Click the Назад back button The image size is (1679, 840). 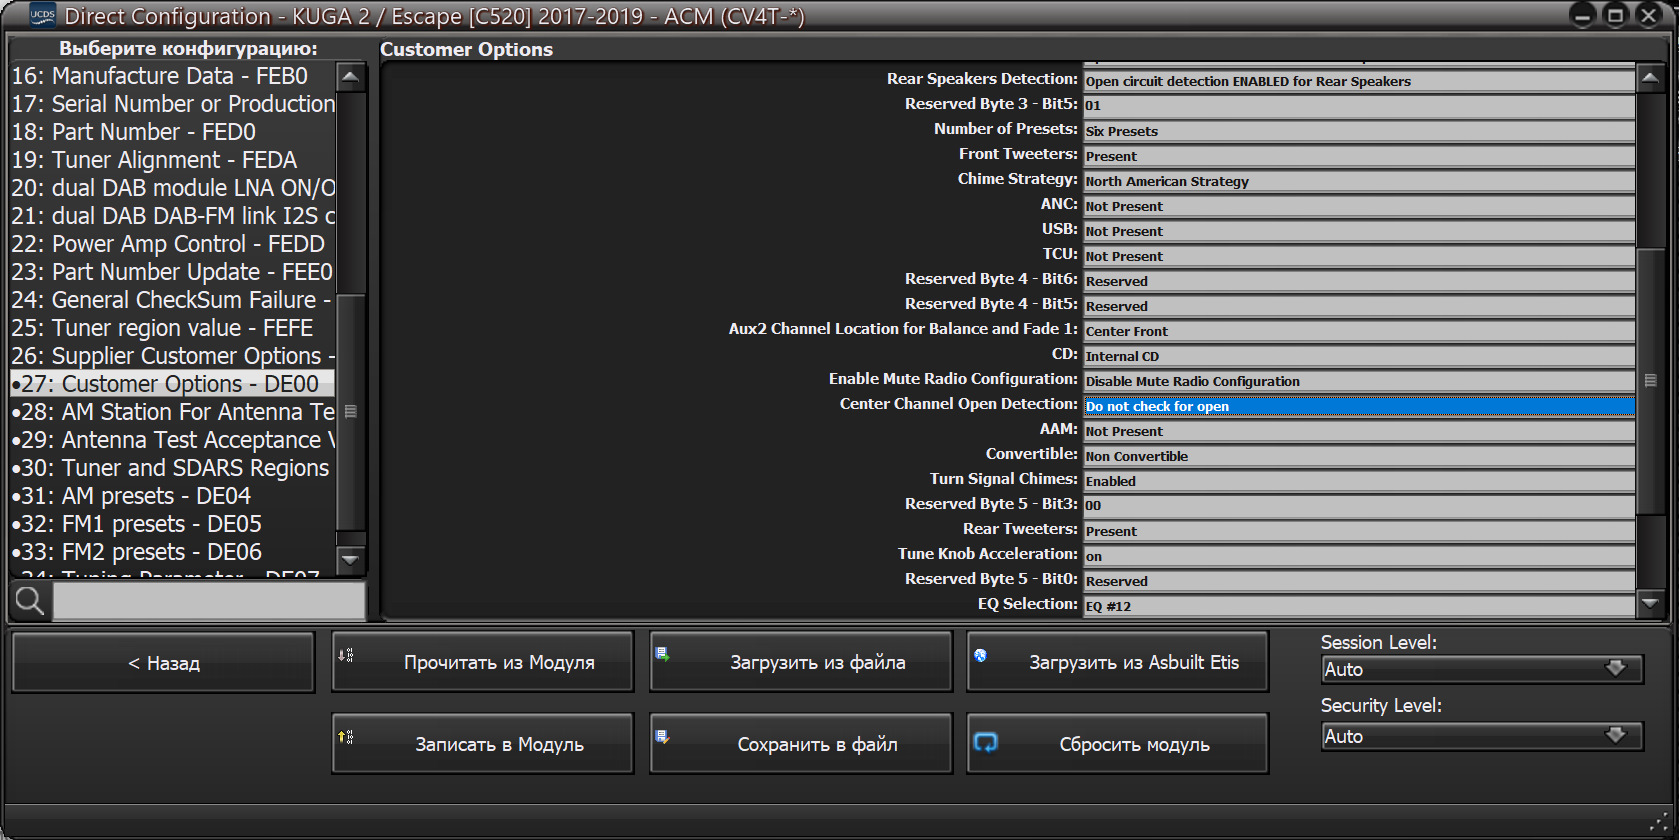[163, 662]
